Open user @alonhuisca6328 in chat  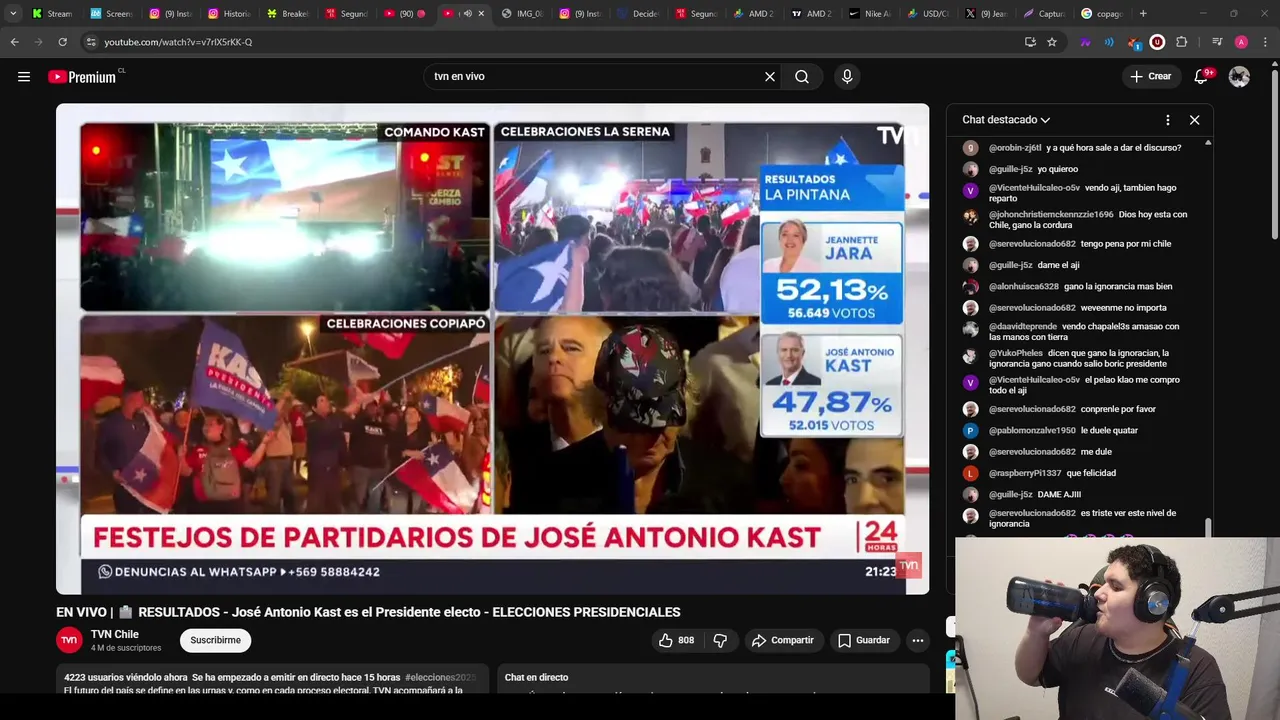(x=1023, y=287)
